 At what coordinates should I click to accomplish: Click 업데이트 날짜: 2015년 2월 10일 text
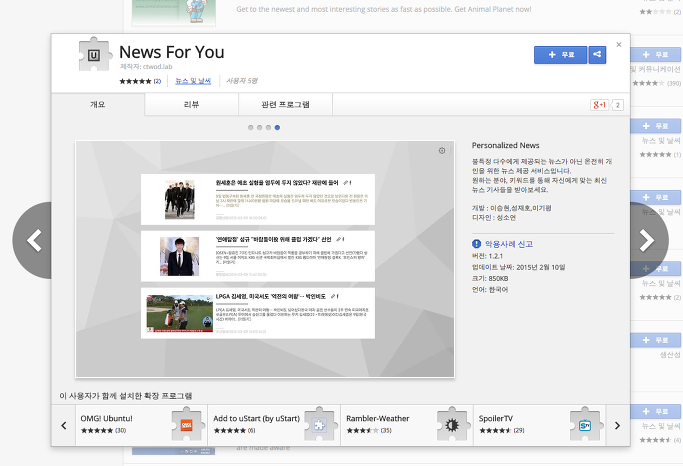coord(518,267)
